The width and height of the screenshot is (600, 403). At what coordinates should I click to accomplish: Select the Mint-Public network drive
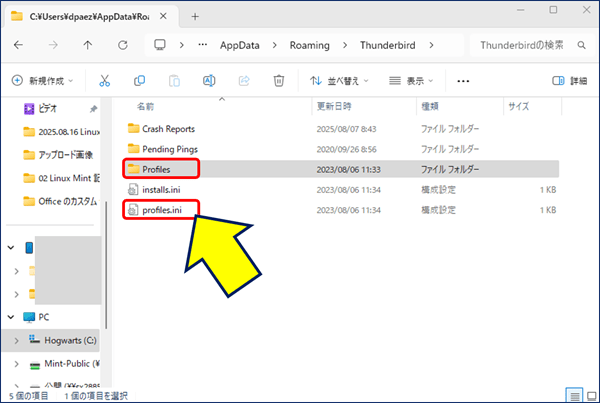(64, 364)
